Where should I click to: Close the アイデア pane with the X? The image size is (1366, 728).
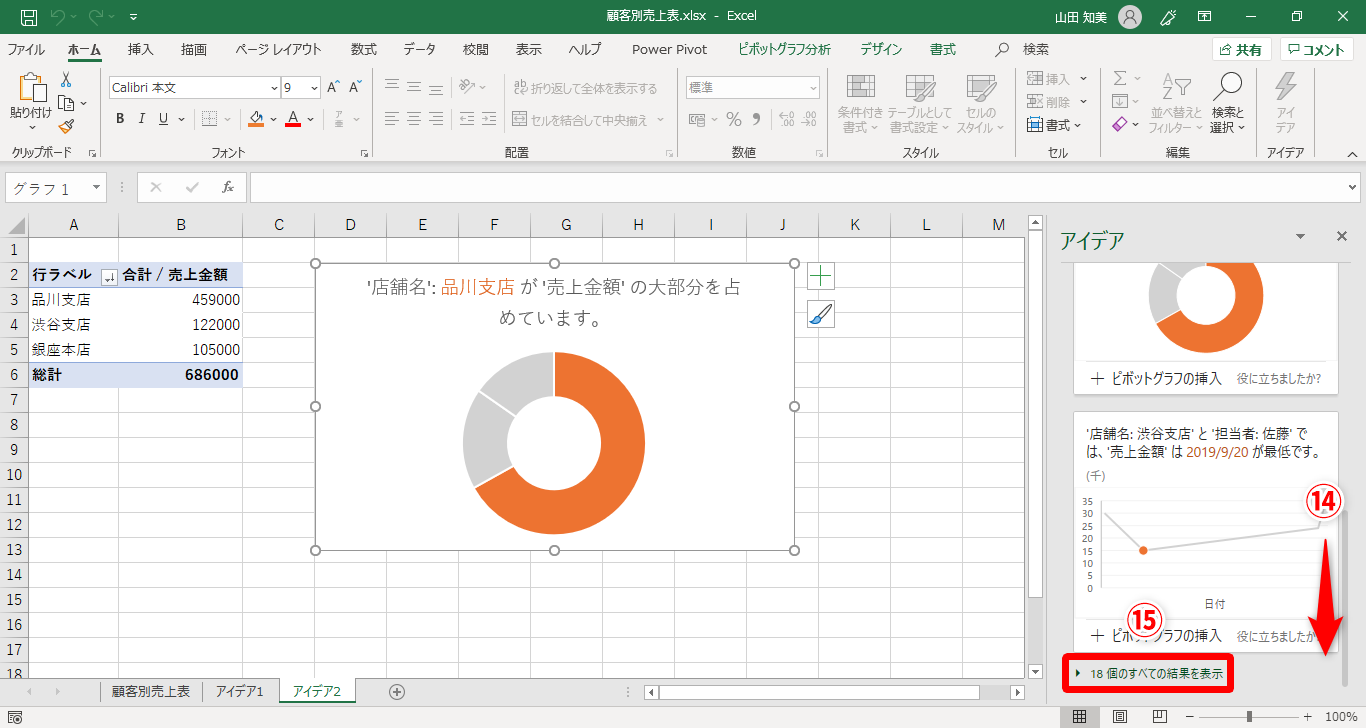pos(1342,237)
